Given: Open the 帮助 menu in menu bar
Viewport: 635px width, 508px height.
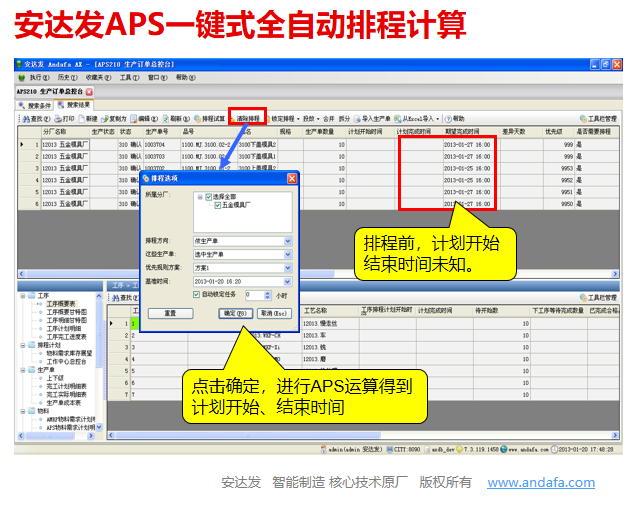Looking at the screenshot, I should pos(185,77).
